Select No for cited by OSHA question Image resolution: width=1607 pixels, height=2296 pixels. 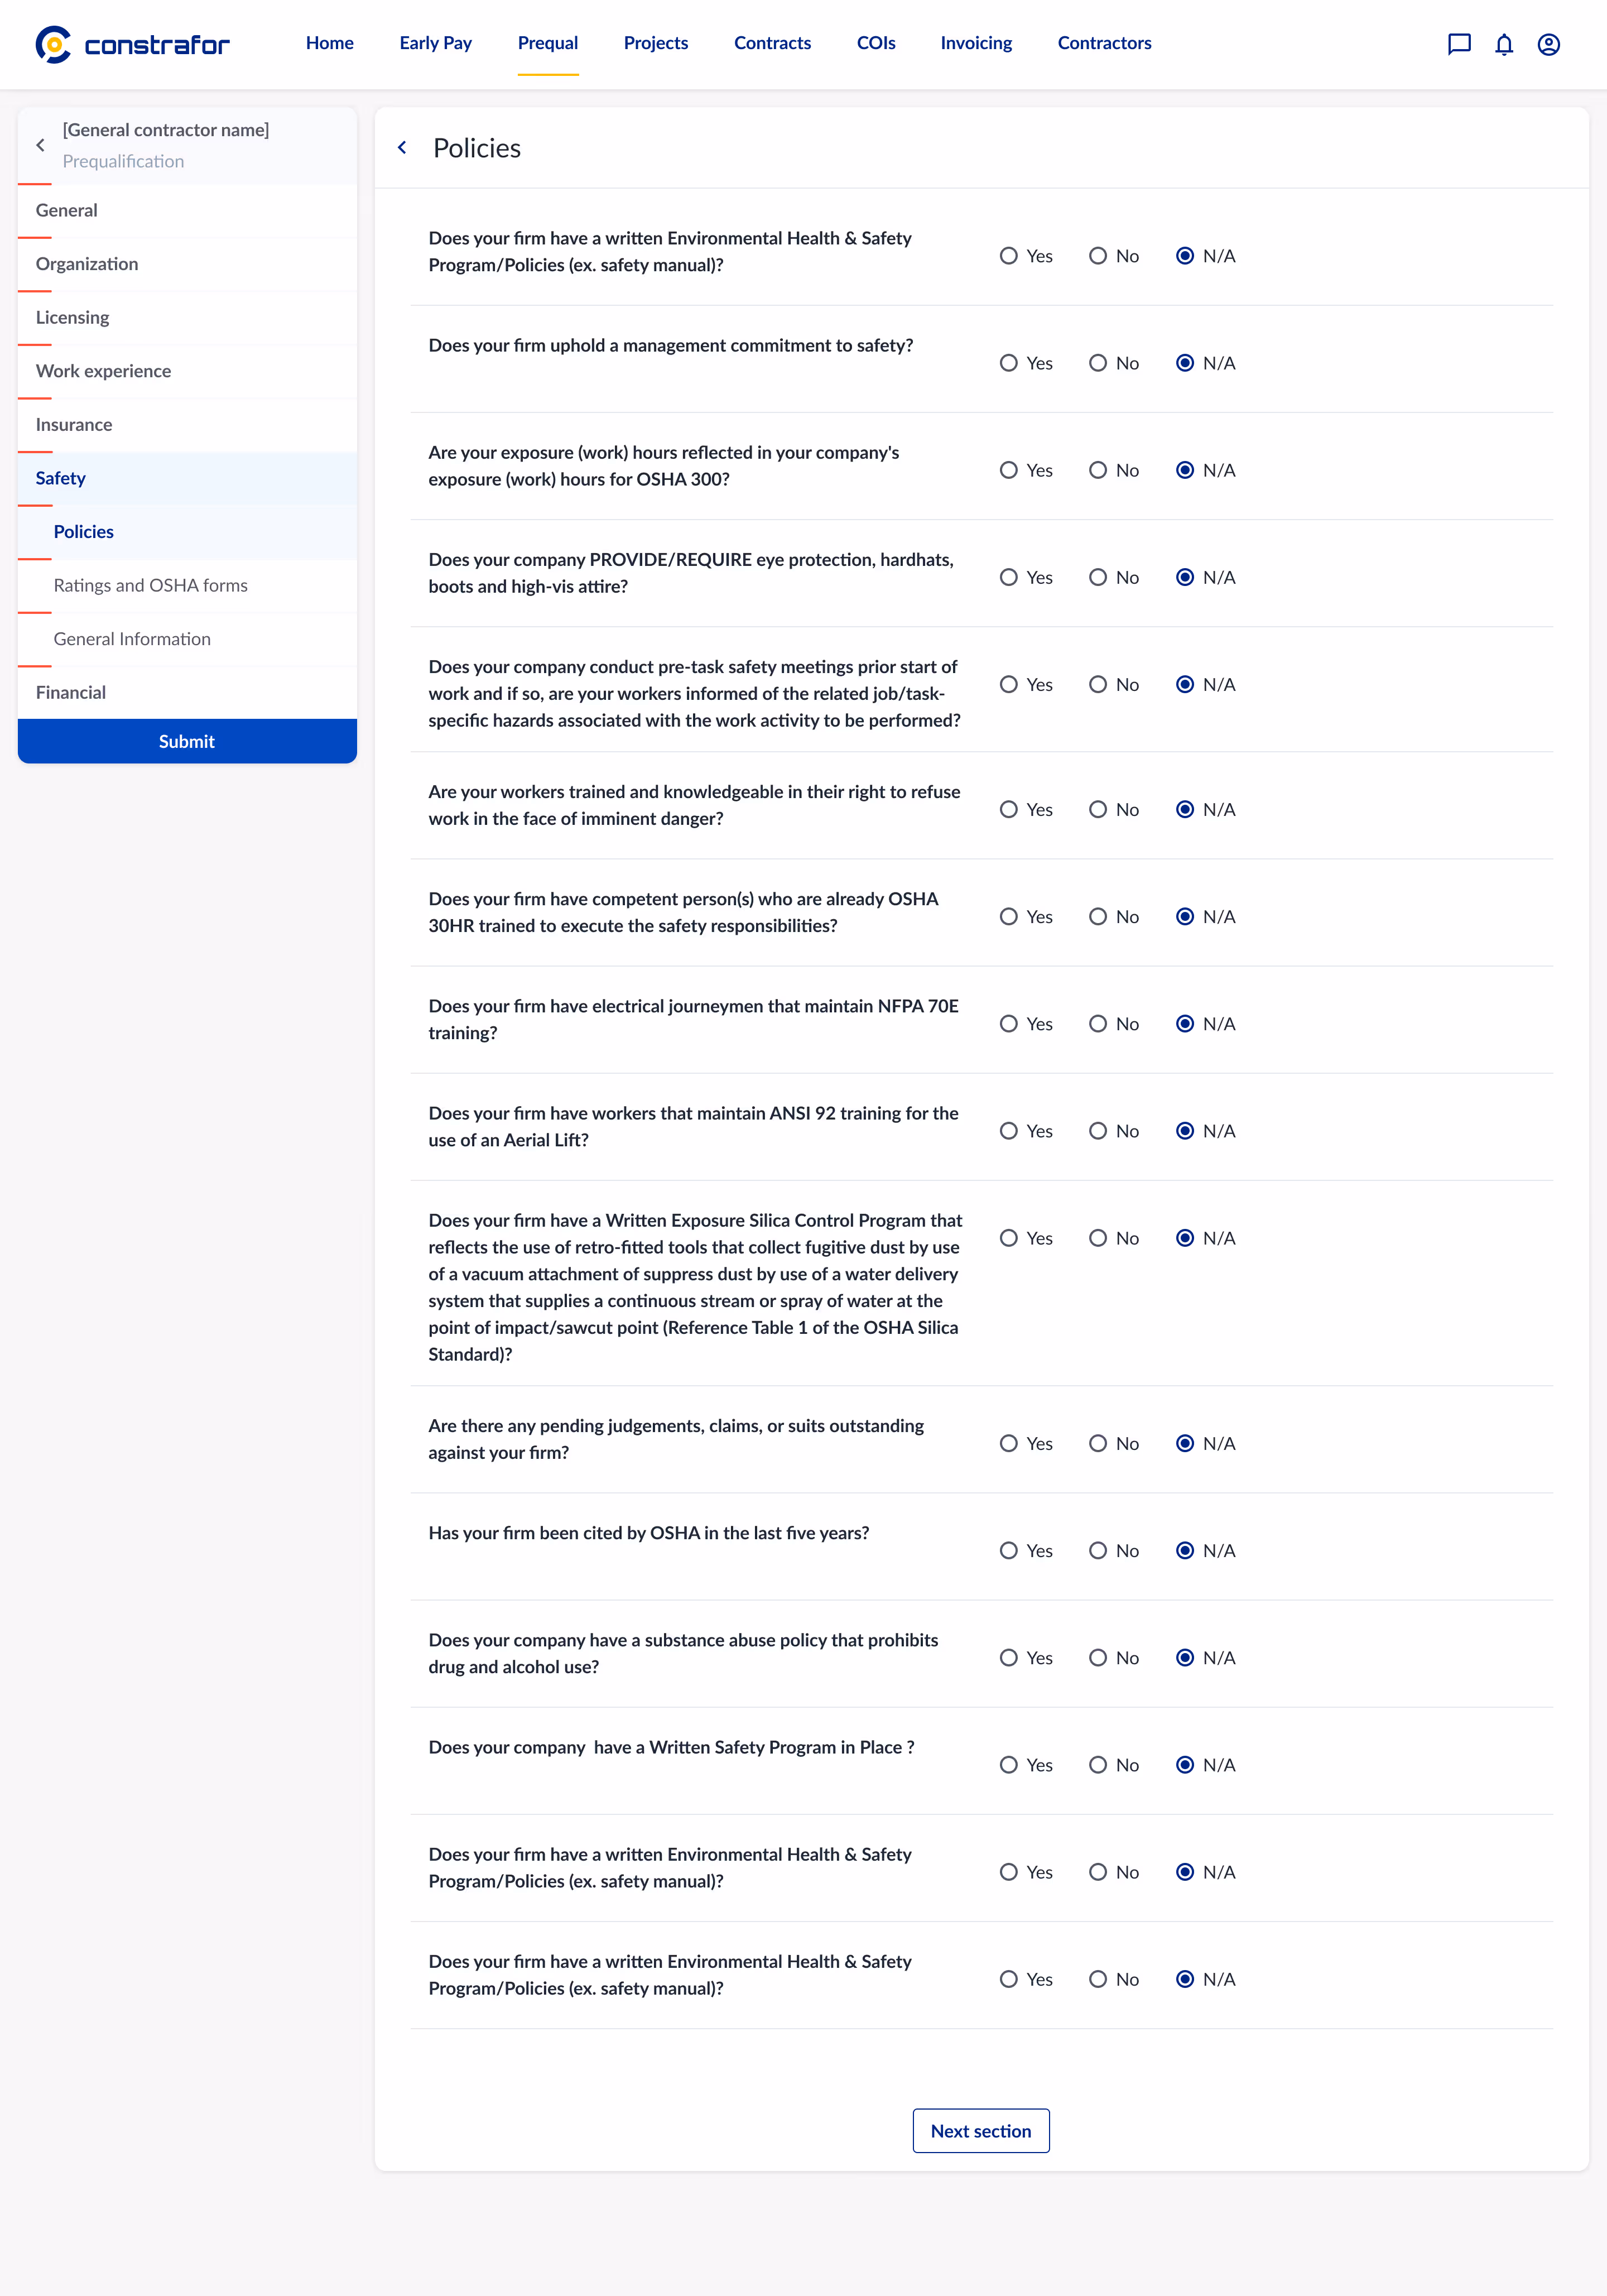click(x=1098, y=1550)
